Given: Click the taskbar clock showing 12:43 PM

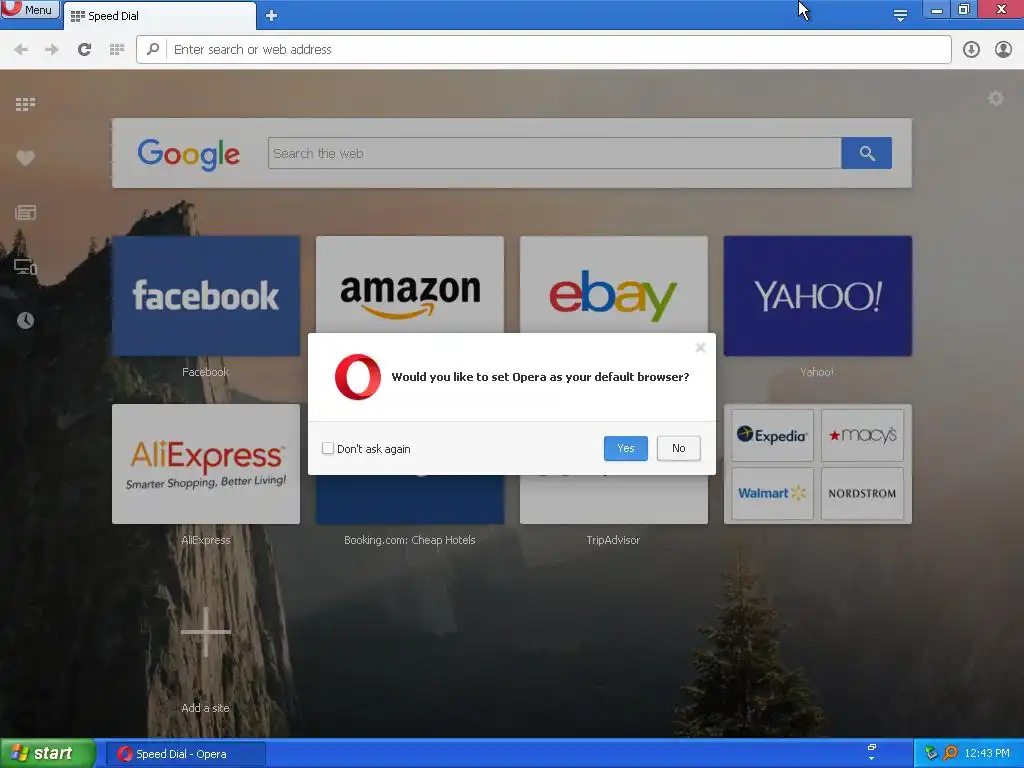Looking at the screenshot, I should 987,753.
